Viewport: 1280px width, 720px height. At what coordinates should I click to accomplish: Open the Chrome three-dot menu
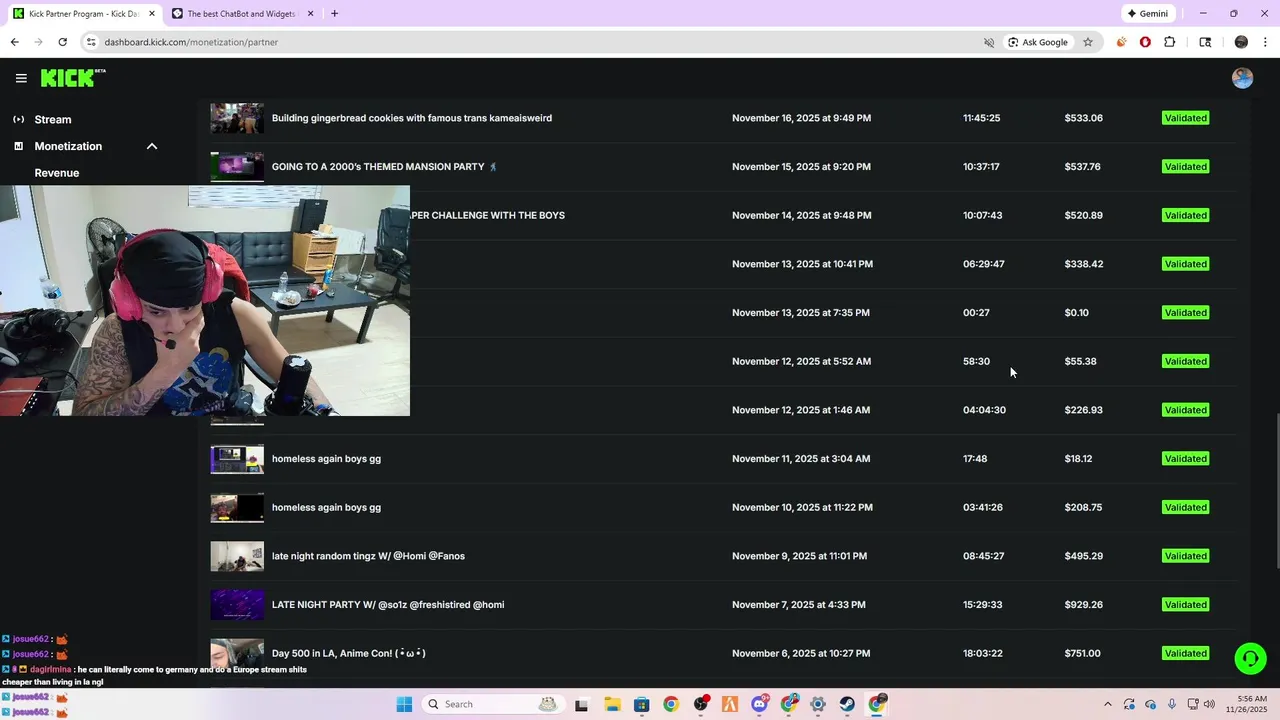[1266, 42]
